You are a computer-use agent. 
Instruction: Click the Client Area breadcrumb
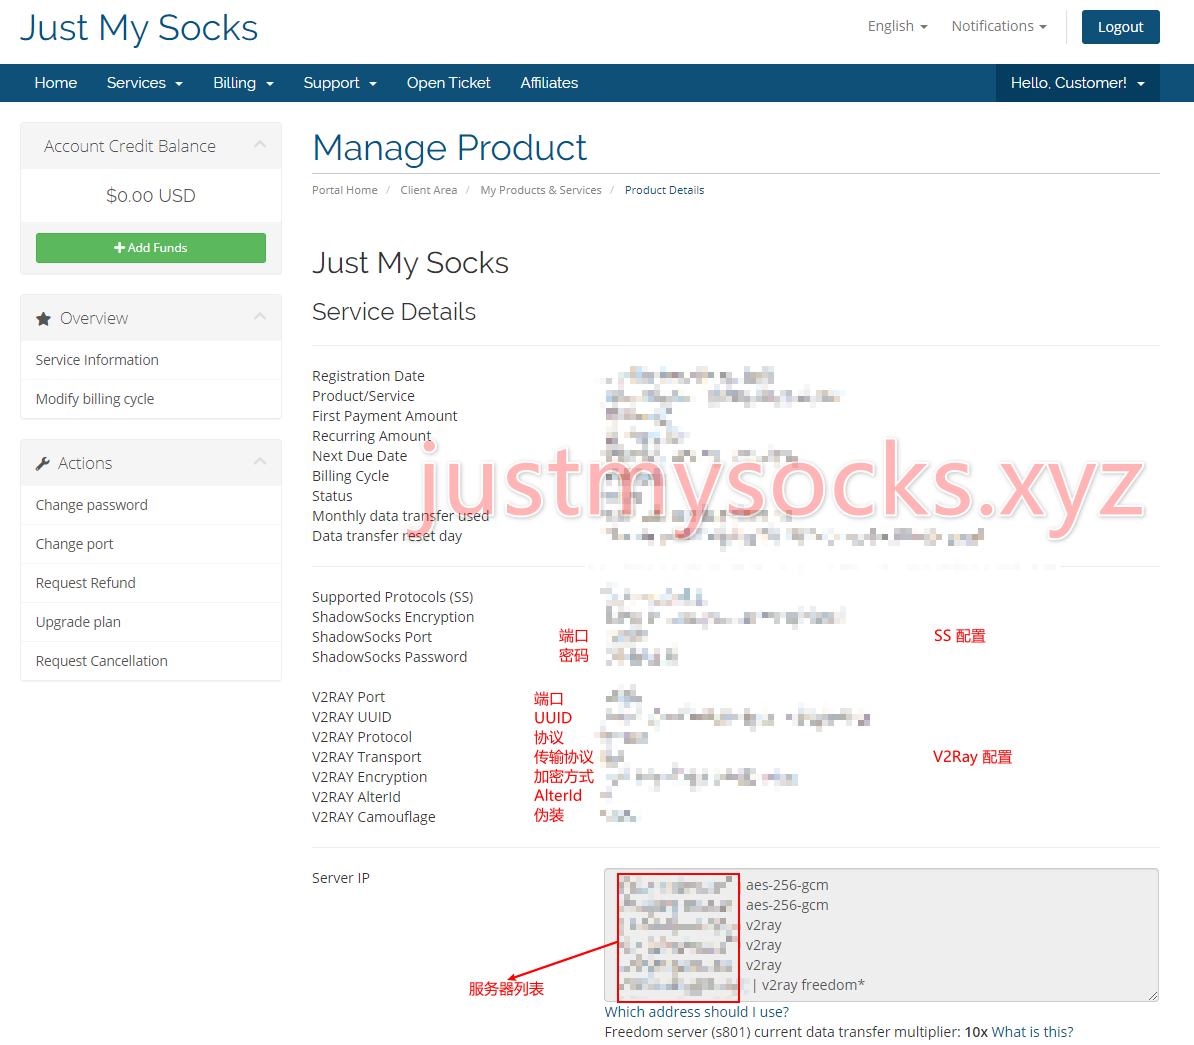[429, 190]
